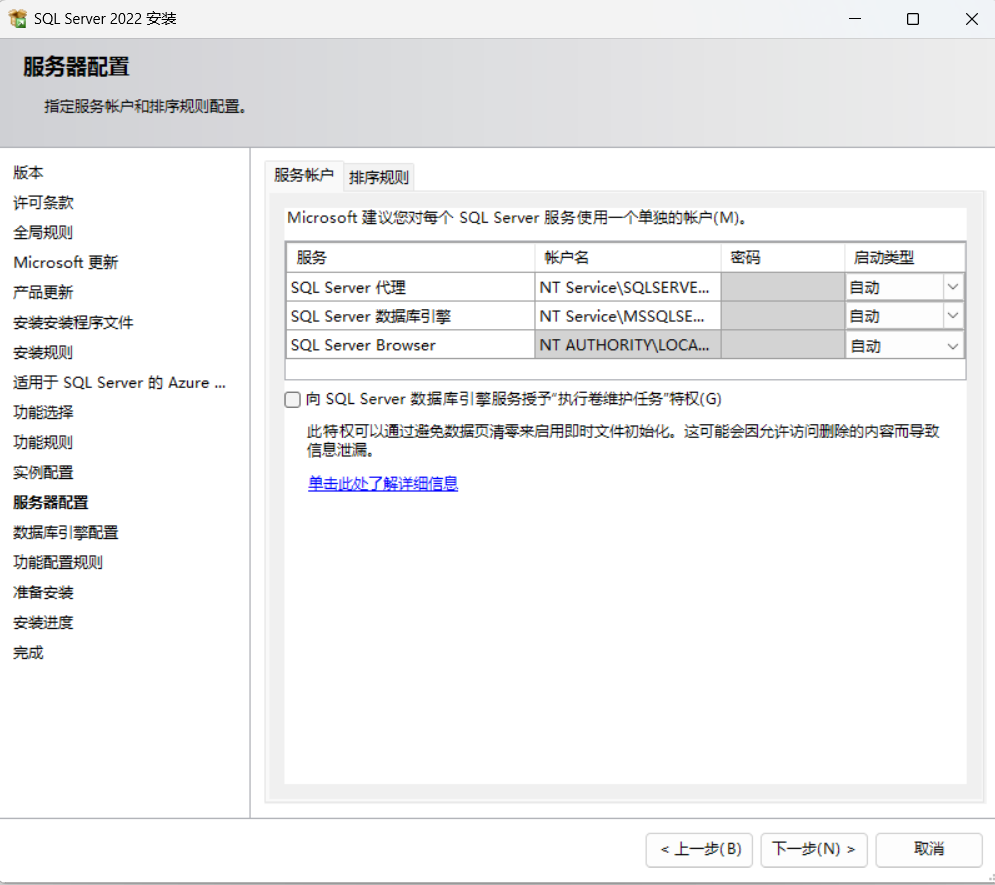Minimize the SQL Server 2022 setup window

[855, 19]
